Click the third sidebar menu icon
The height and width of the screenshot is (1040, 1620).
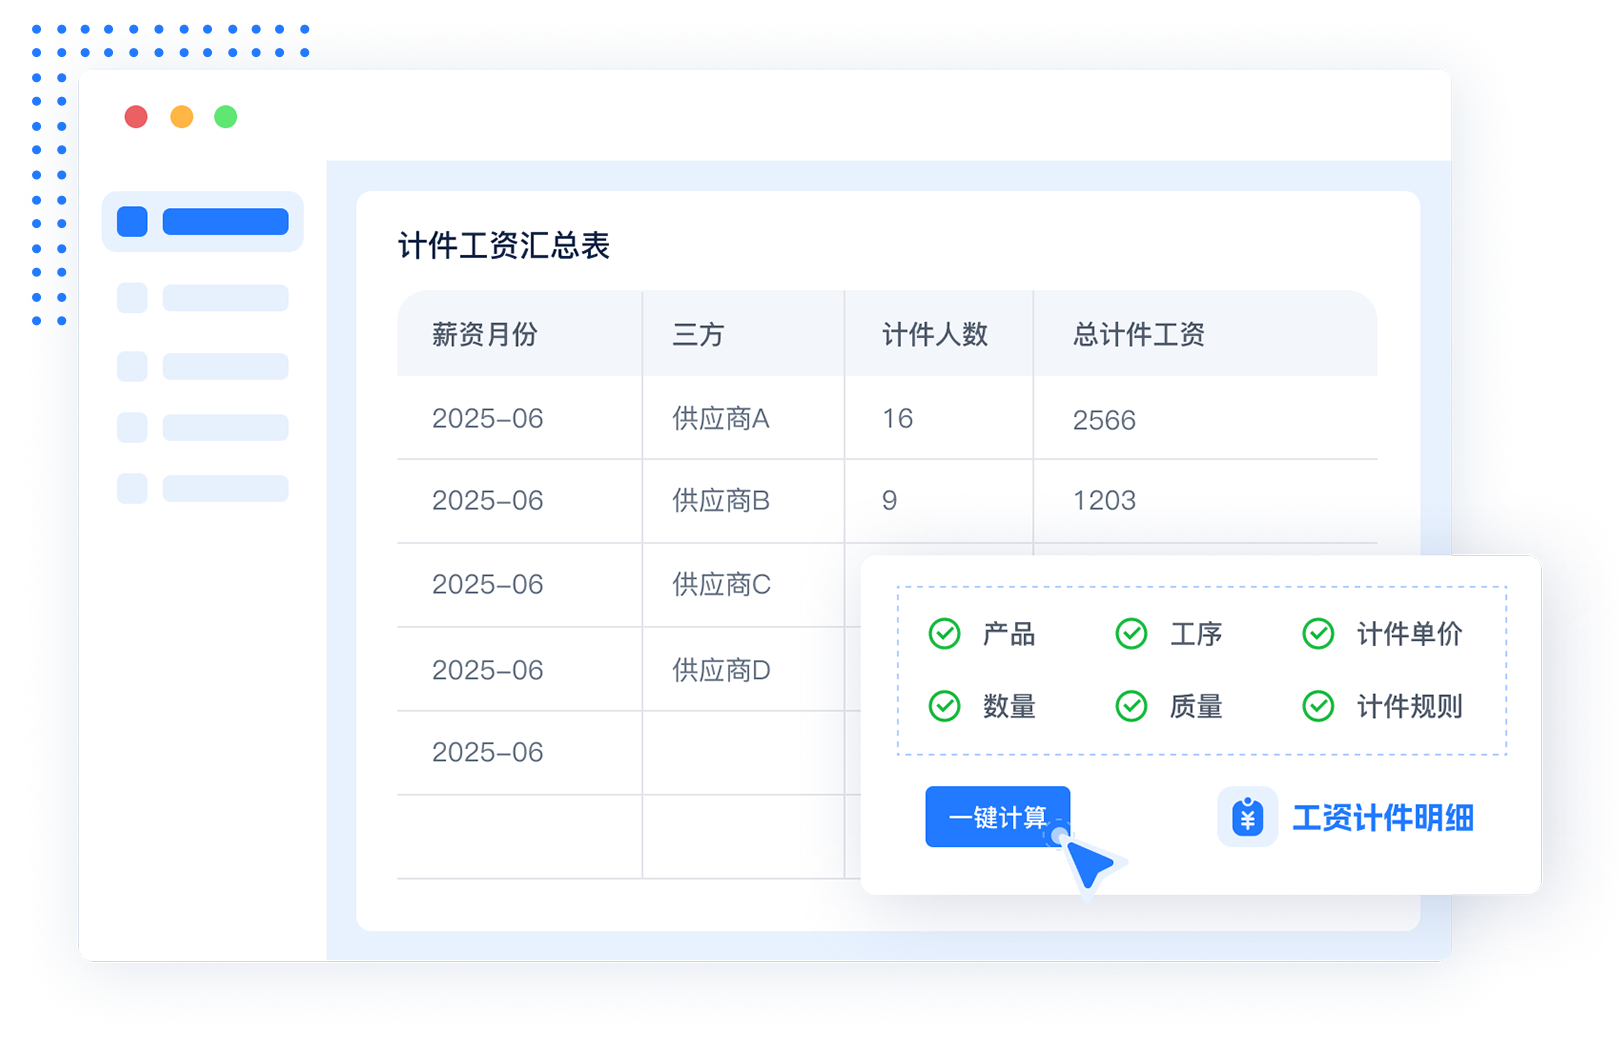pyautogui.click(x=131, y=366)
